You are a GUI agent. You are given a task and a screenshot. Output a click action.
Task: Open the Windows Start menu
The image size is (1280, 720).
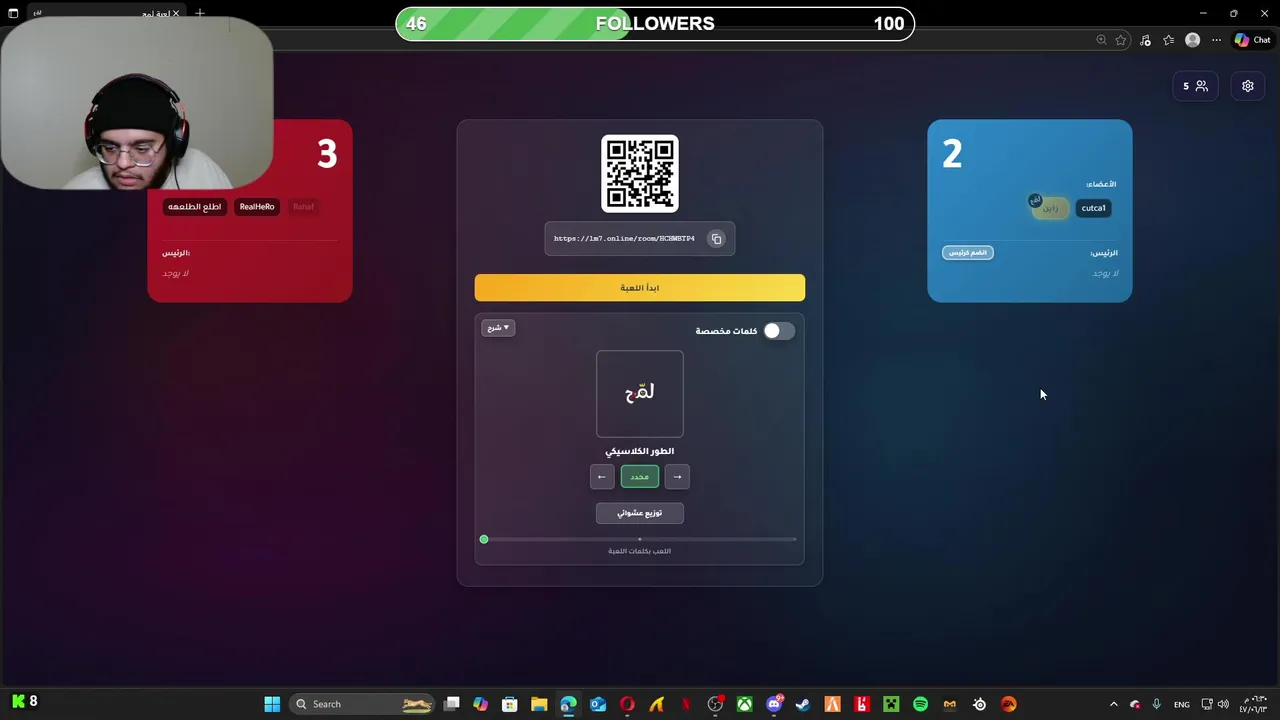pos(272,704)
